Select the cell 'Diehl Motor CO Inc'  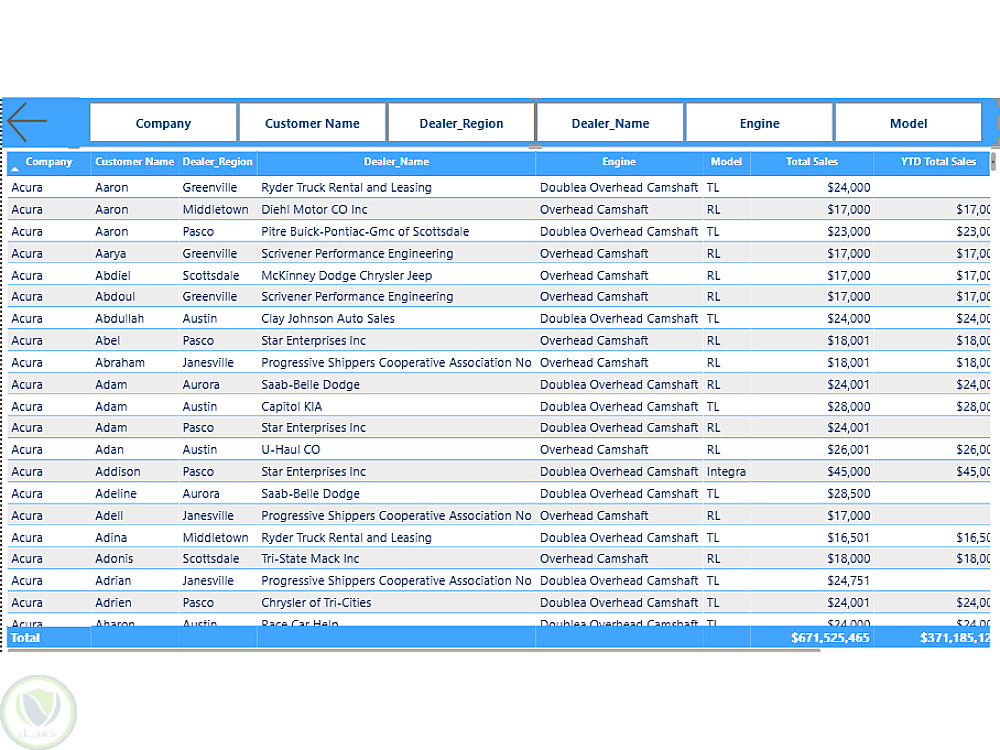click(314, 209)
